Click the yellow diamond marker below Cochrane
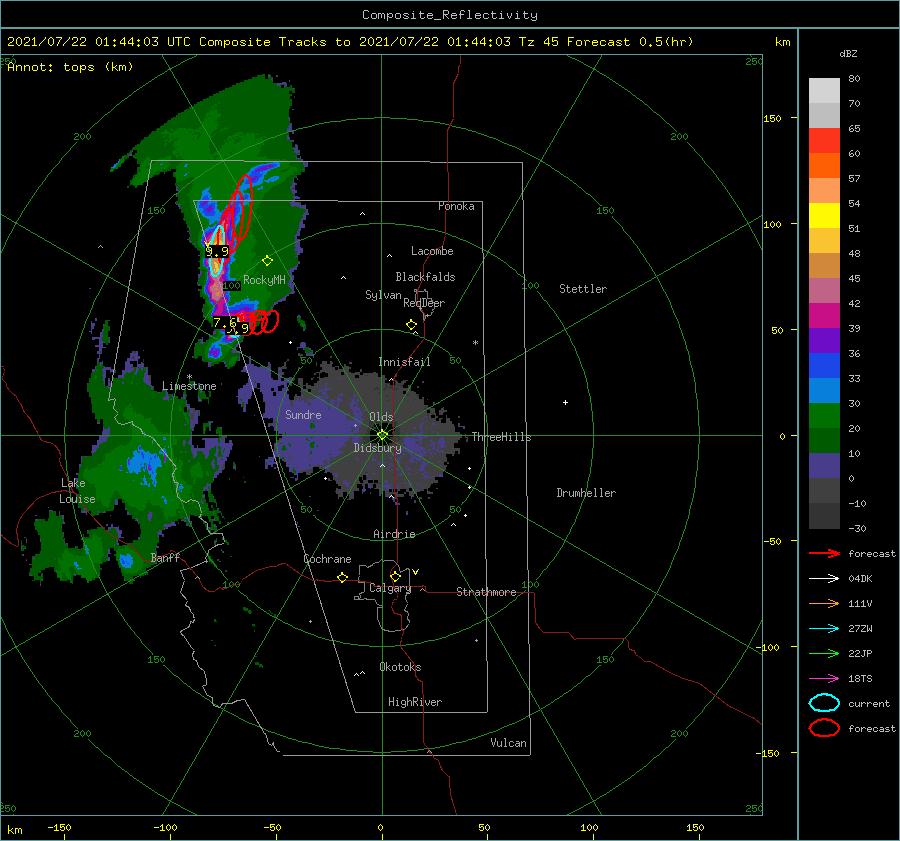Image resolution: width=900 pixels, height=841 pixels. (343, 578)
